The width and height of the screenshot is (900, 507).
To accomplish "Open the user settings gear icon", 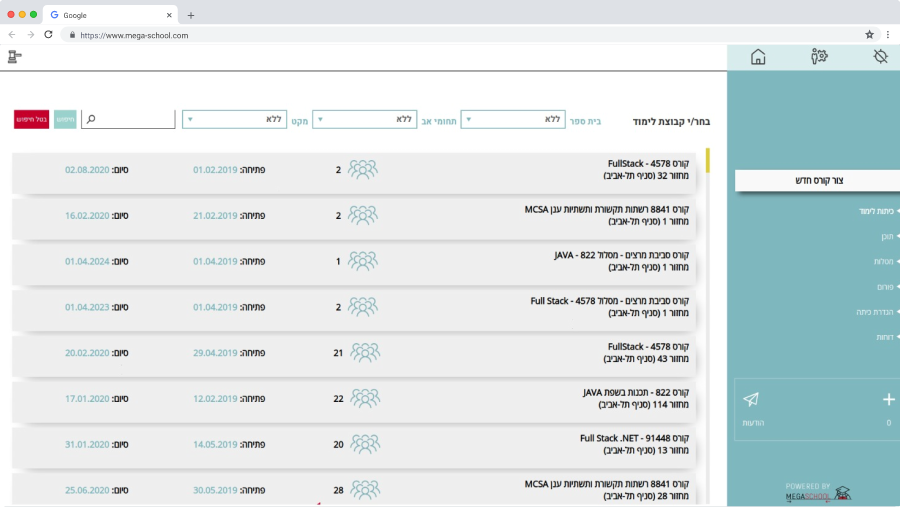I will point(819,56).
